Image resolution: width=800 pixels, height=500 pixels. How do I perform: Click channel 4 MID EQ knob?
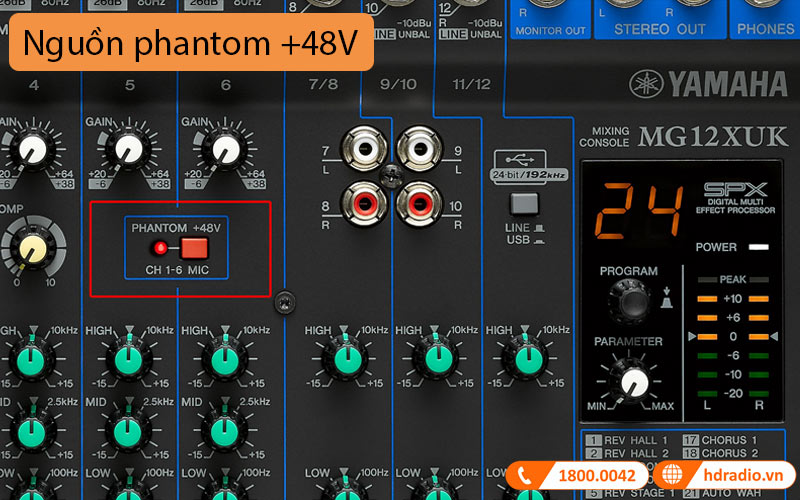click(x=32, y=432)
